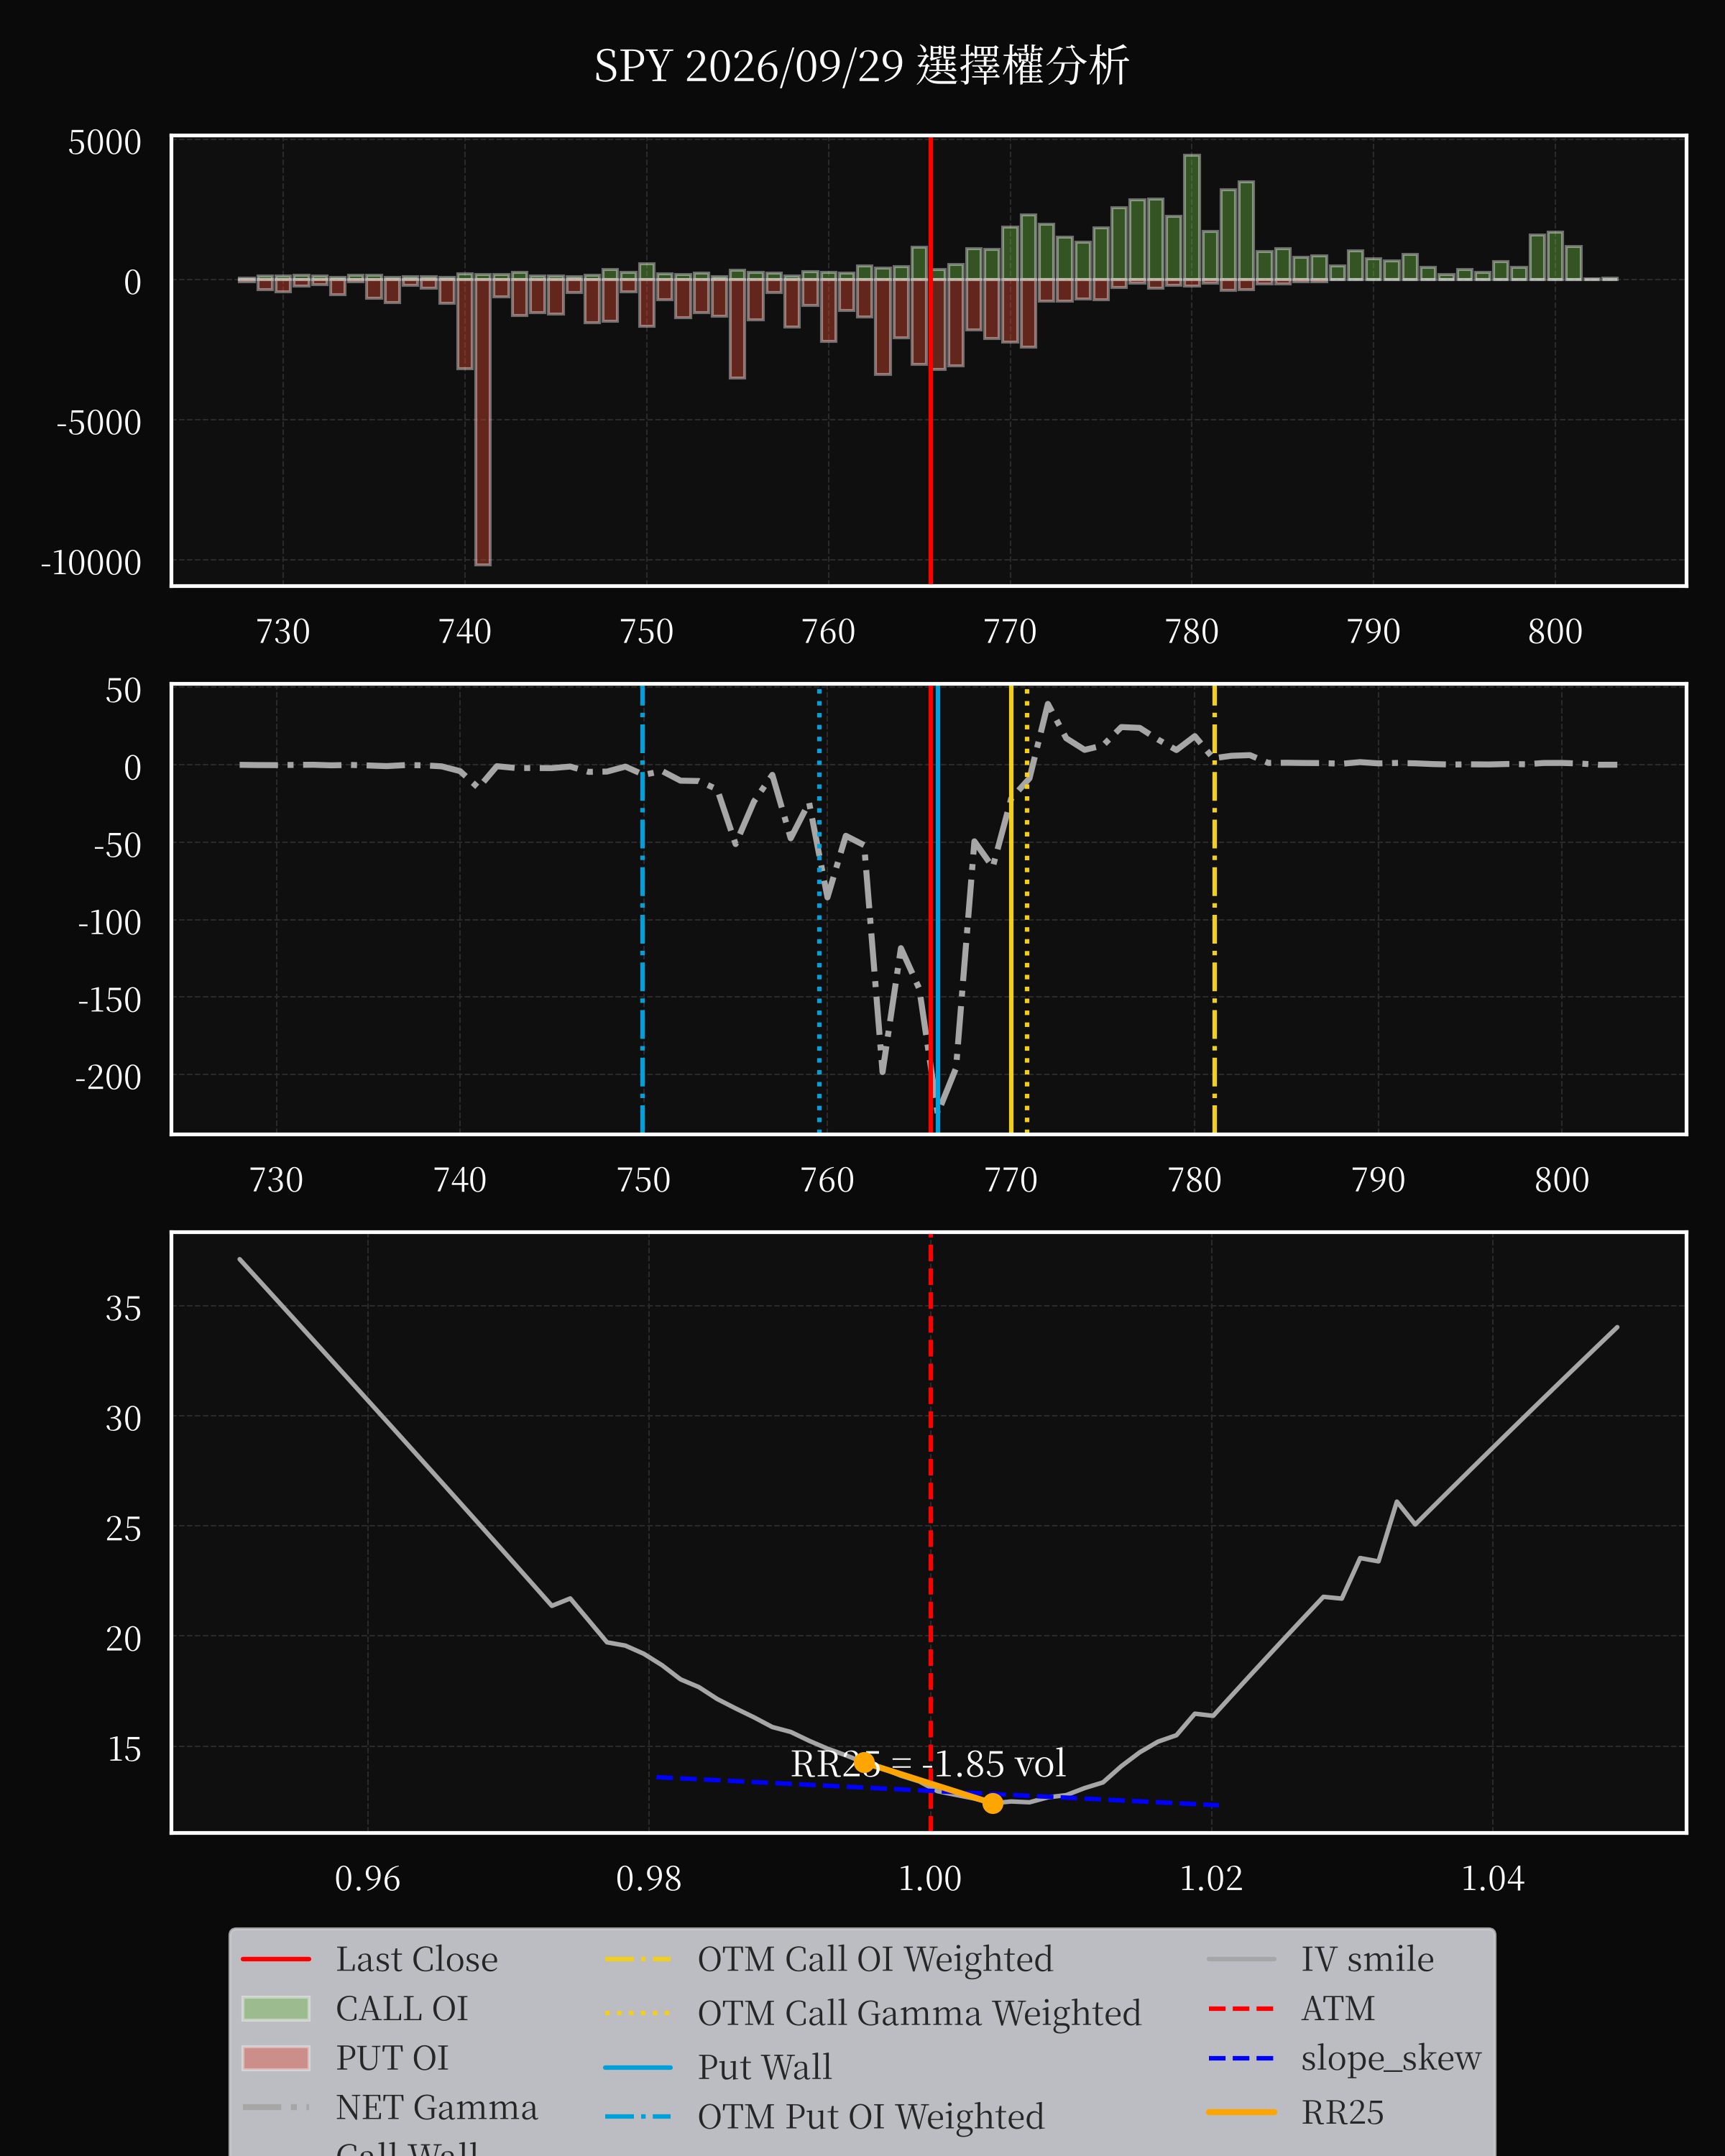
Task: Select the 'NET Gamma' legend label
Action: [436, 2107]
